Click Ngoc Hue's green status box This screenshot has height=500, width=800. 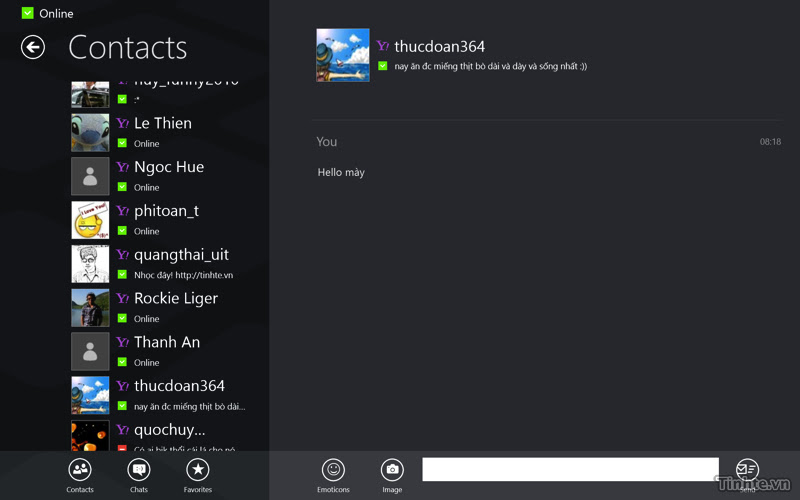click(x=122, y=187)
